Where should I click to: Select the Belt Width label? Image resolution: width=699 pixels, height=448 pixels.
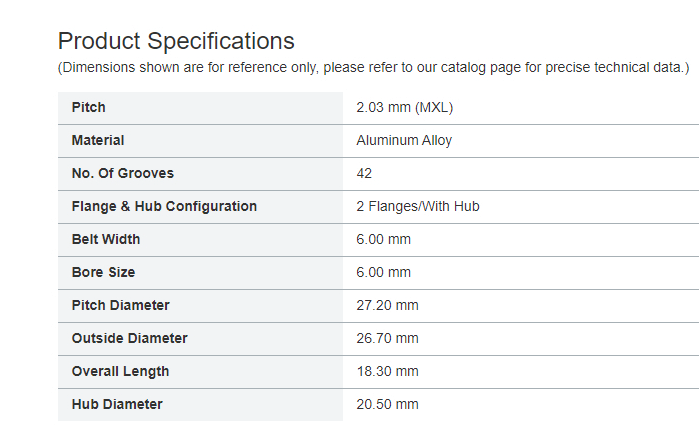(106, 239)
